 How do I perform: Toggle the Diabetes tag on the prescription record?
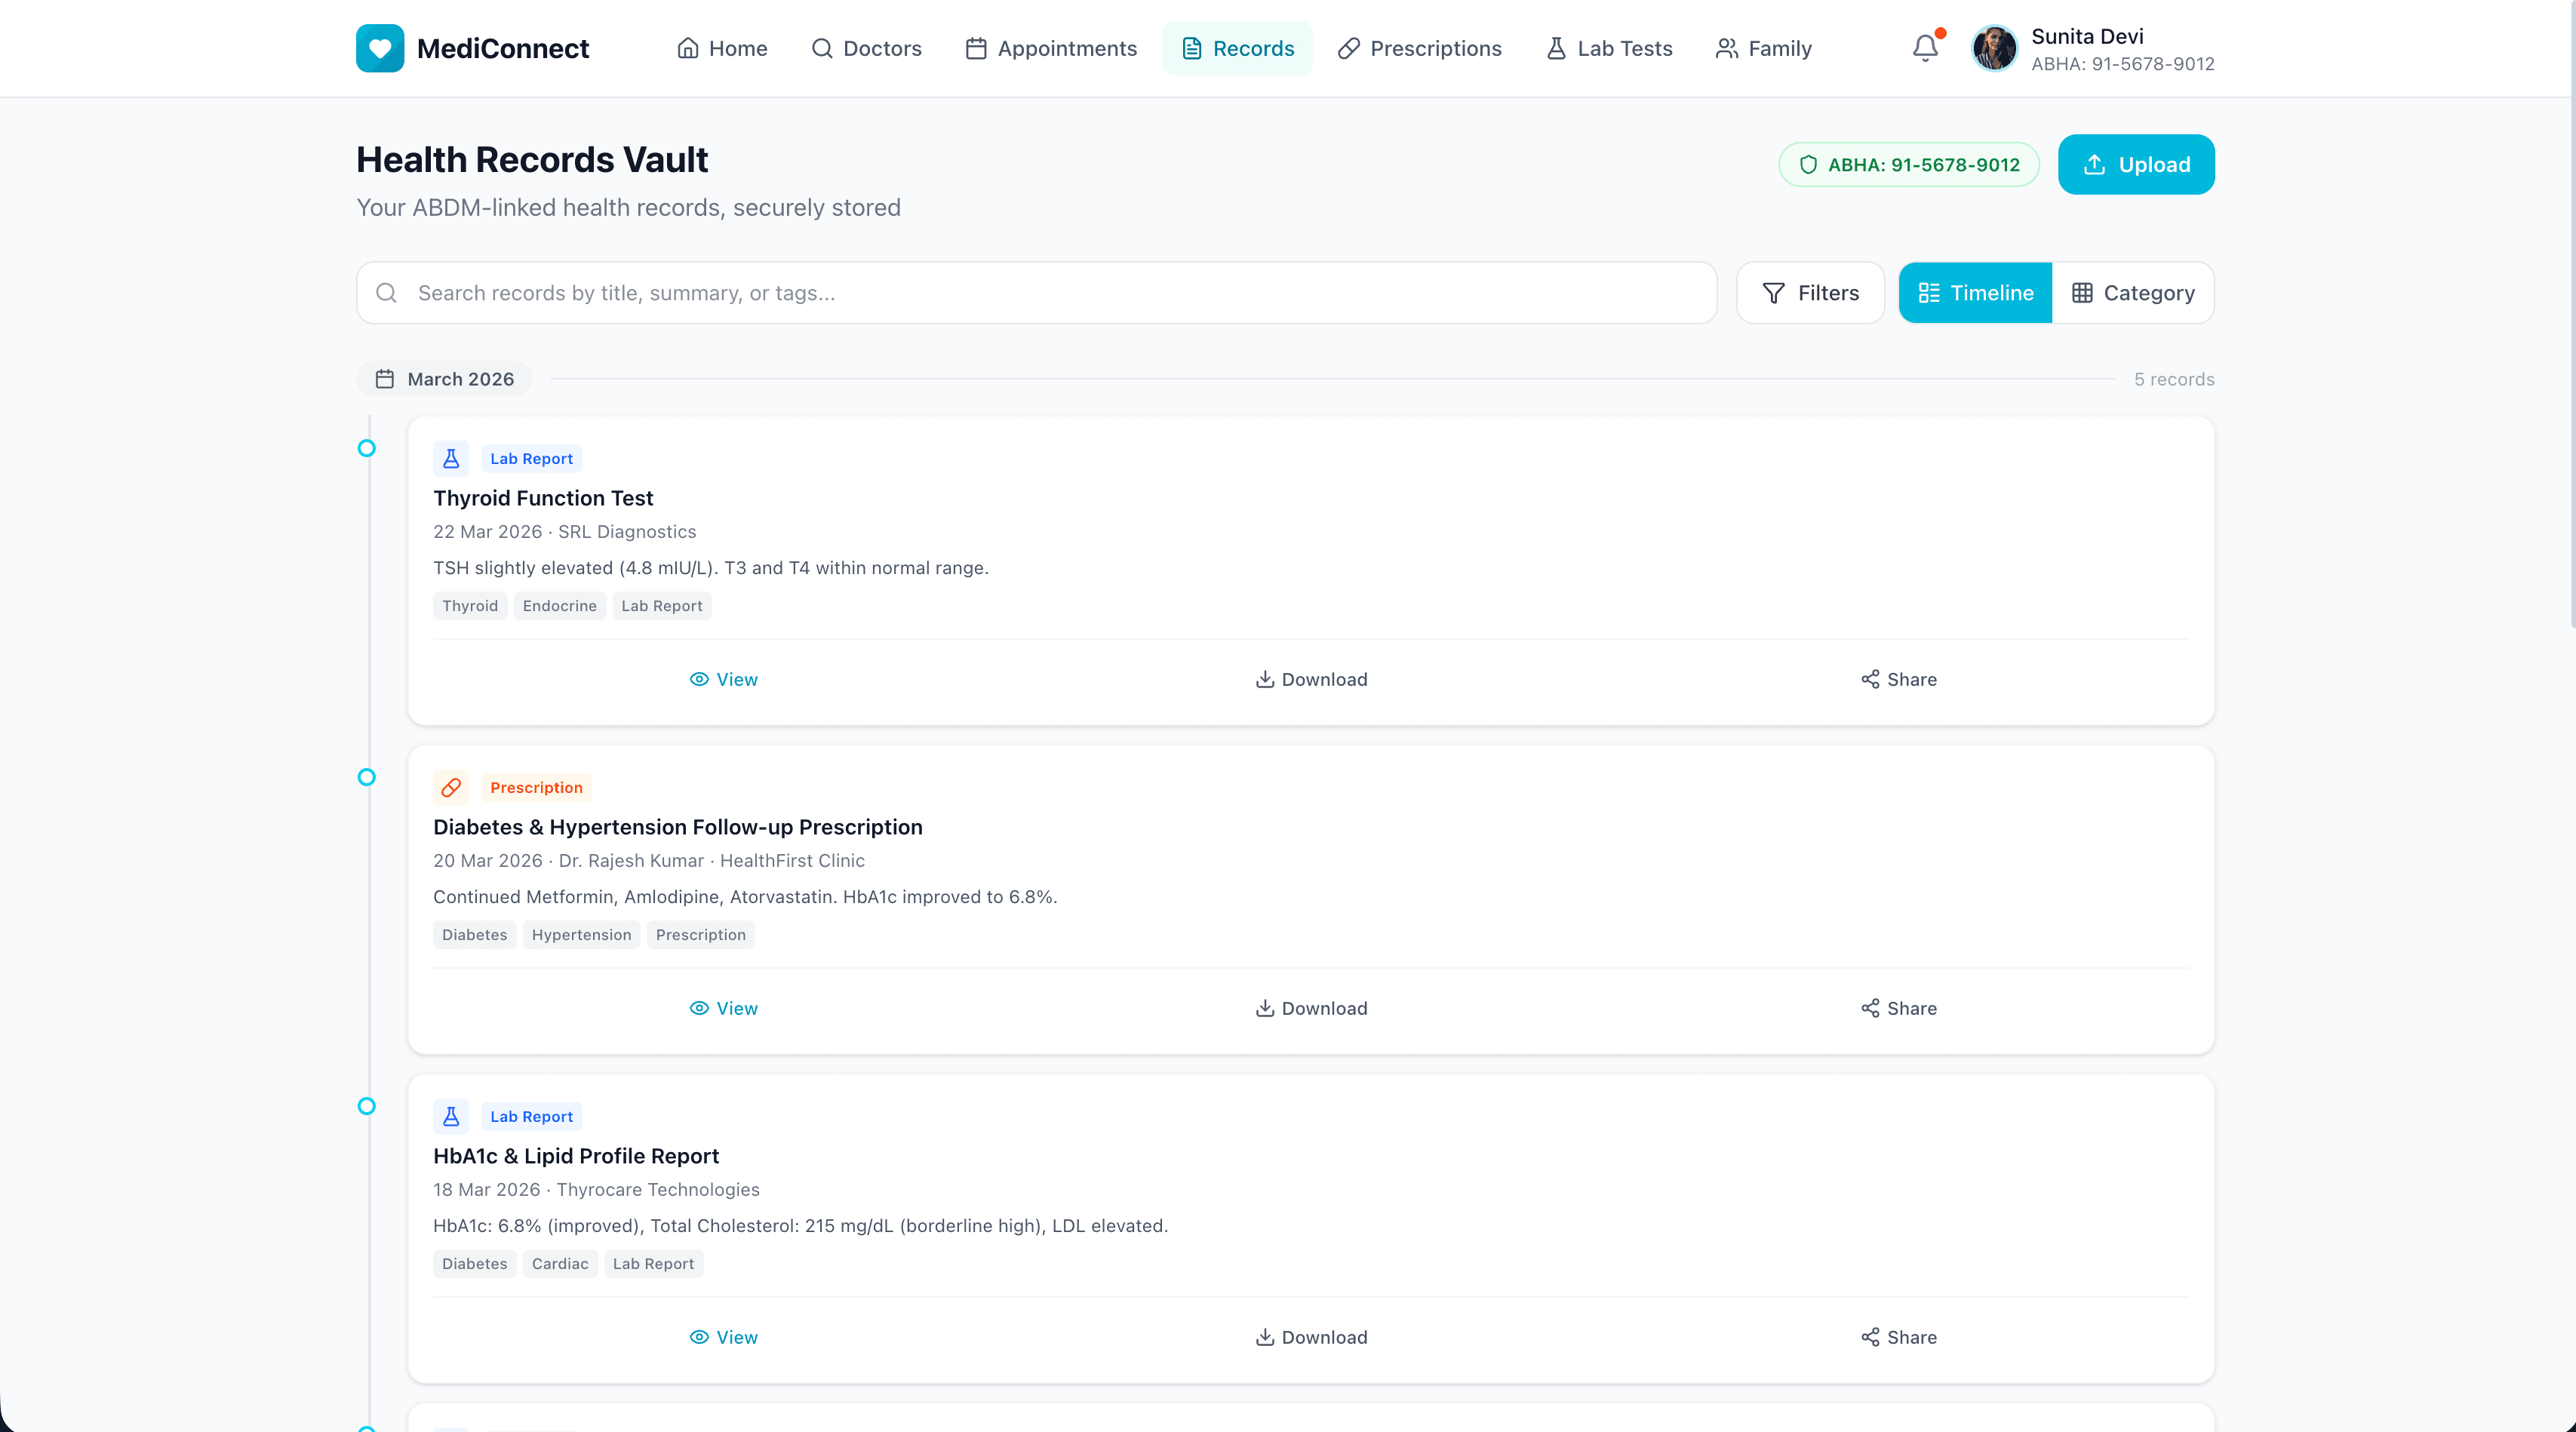coord(474,934)
